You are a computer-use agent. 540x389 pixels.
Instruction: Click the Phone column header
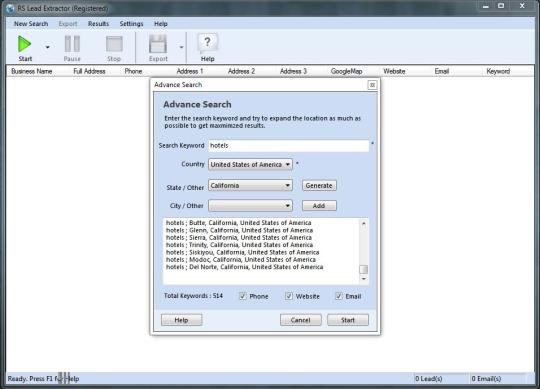tap(133, 71)
